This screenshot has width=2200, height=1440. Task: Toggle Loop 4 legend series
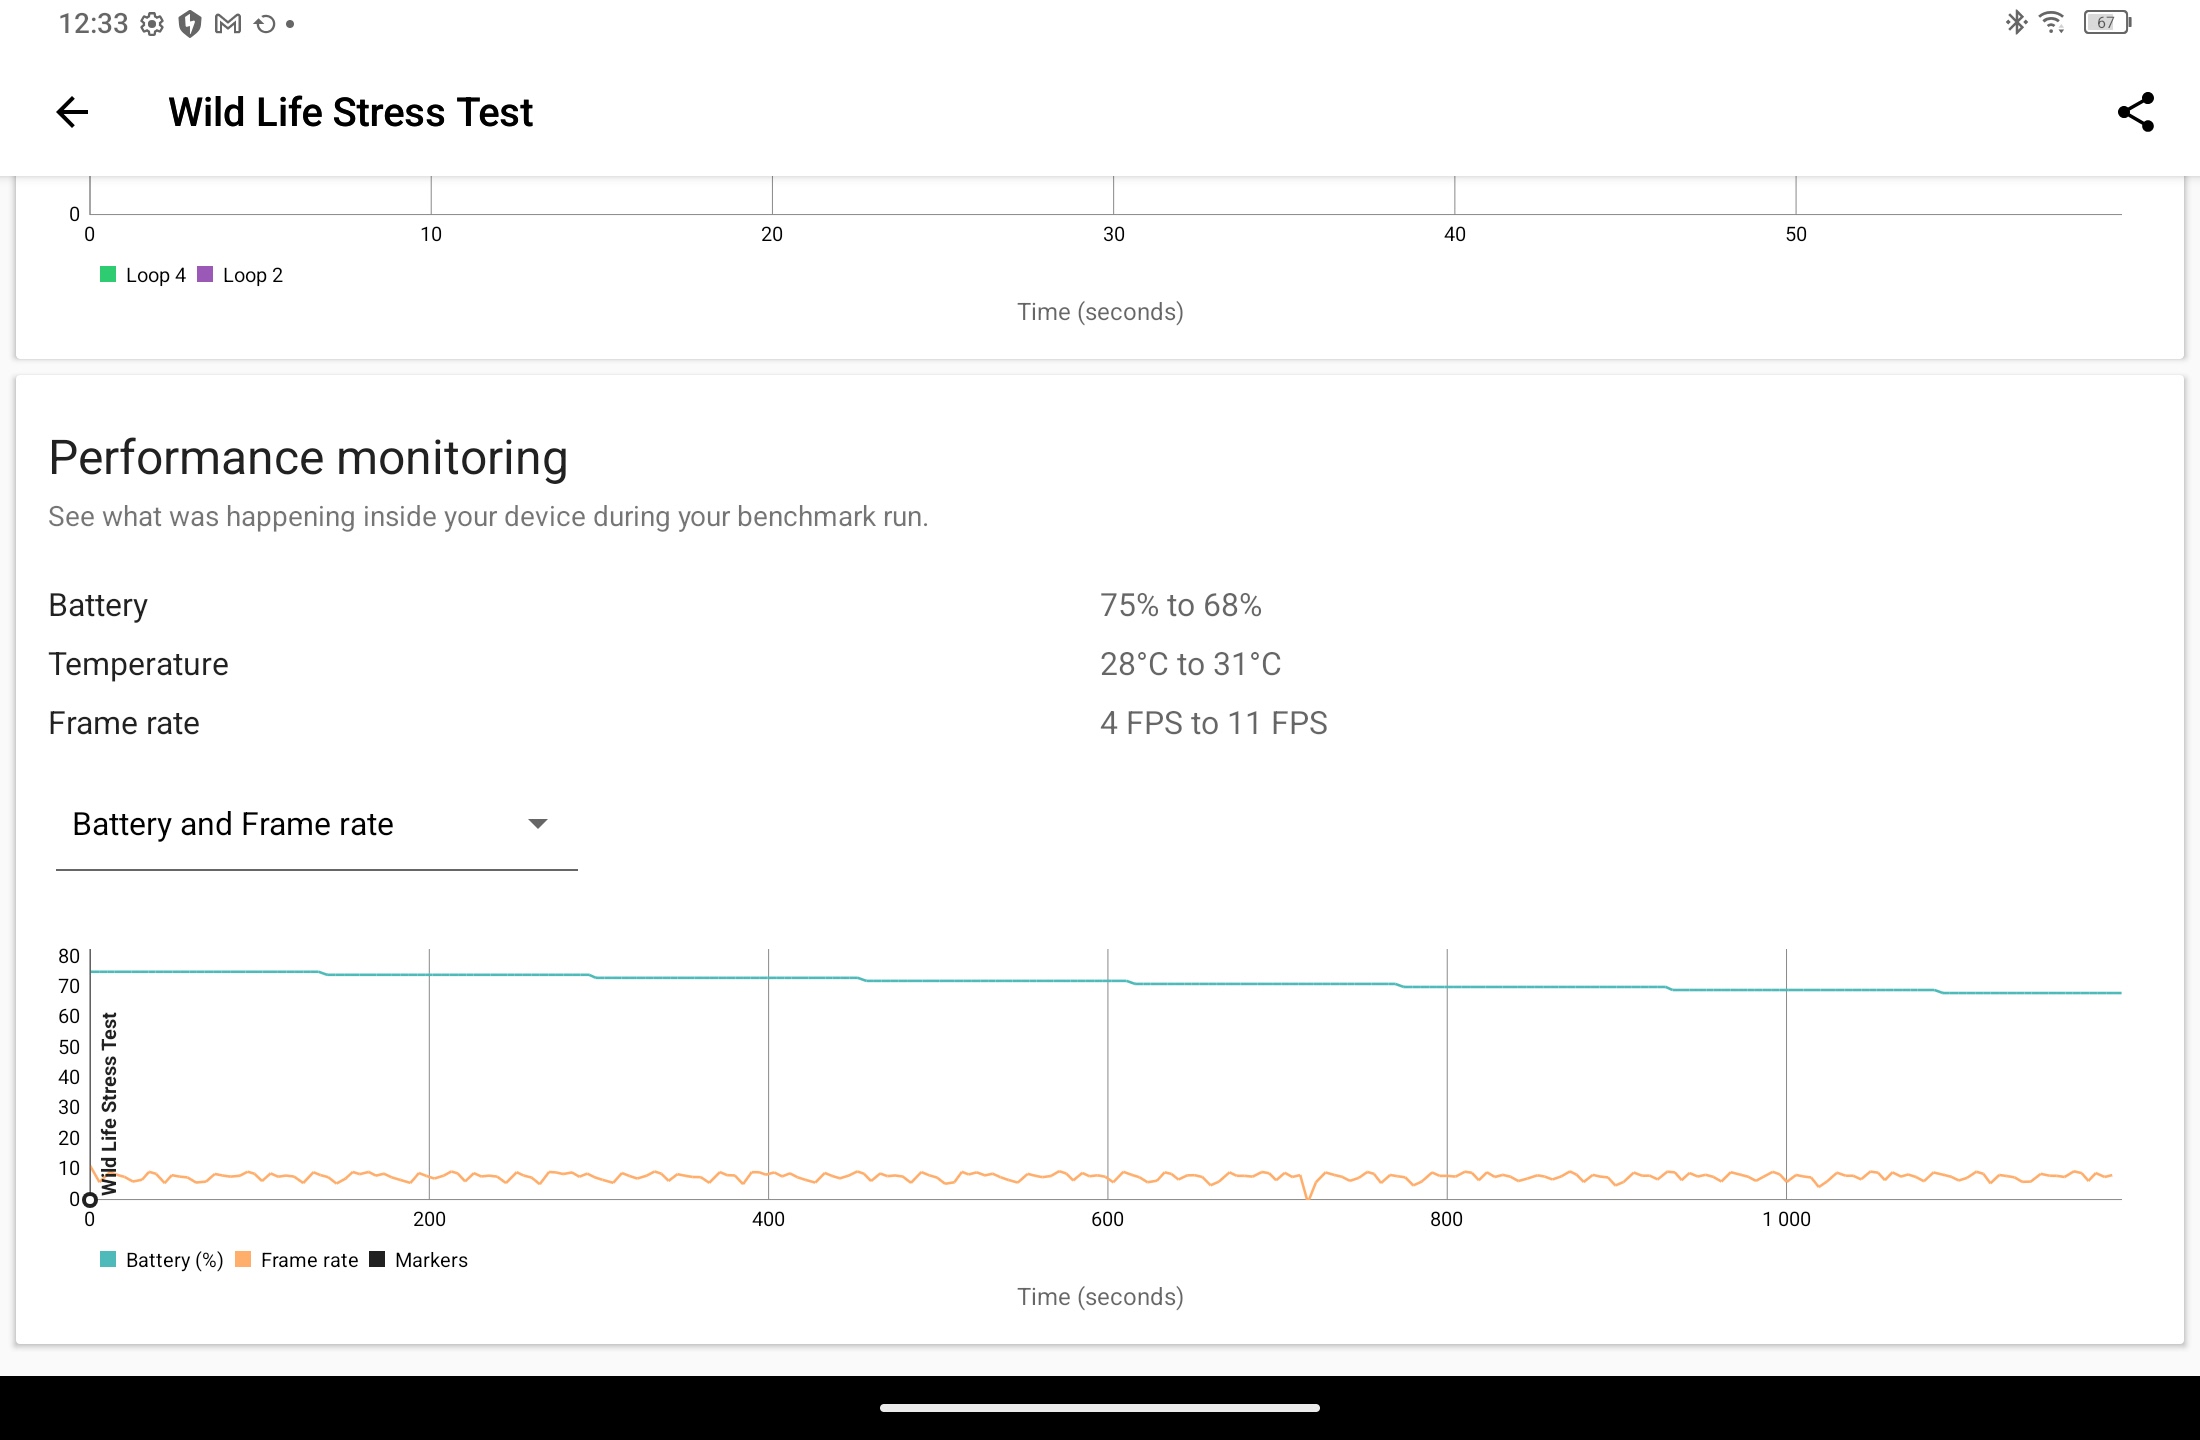143,275
